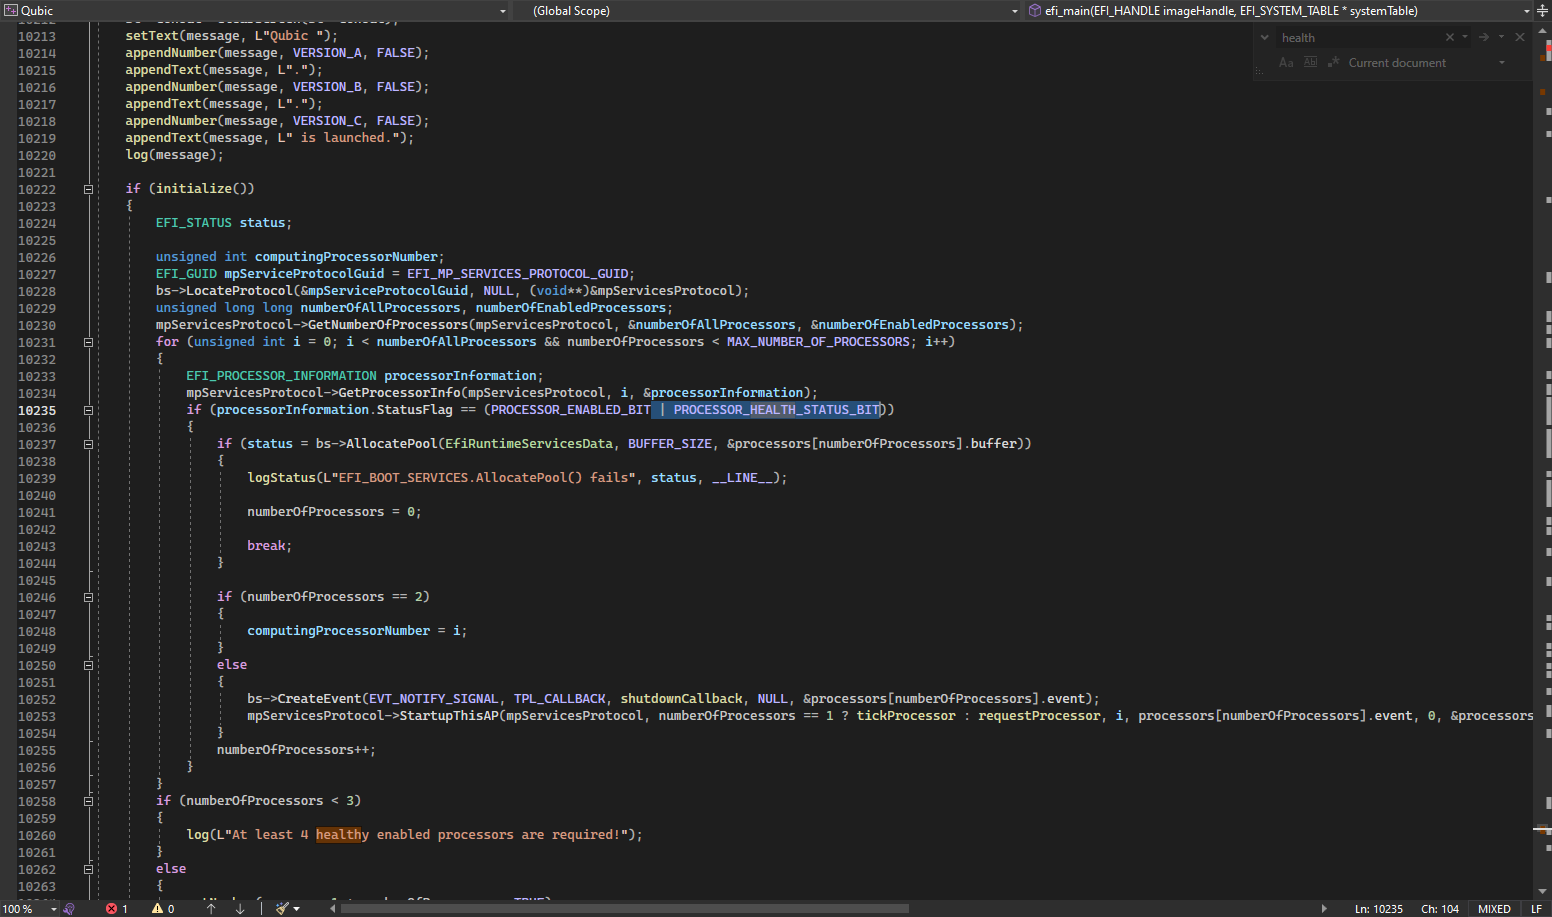This screenshot has width=1552, height=917.
Task: Click EFI_MP_SERVICES_PROTOCOL_GUID identifier
Action: [x=518, y=274]
